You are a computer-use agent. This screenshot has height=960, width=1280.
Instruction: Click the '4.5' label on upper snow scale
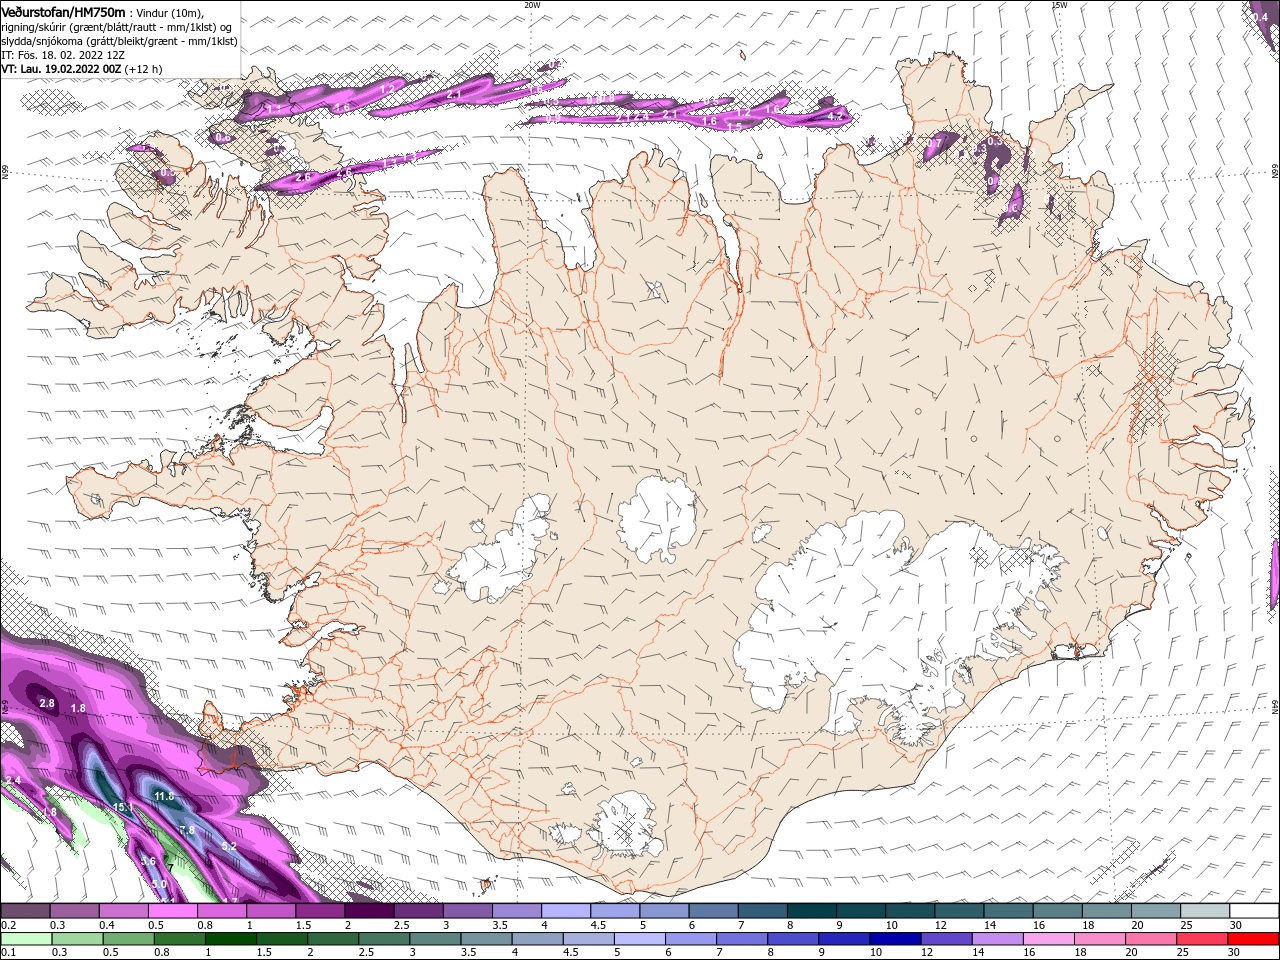pos(598,925)
